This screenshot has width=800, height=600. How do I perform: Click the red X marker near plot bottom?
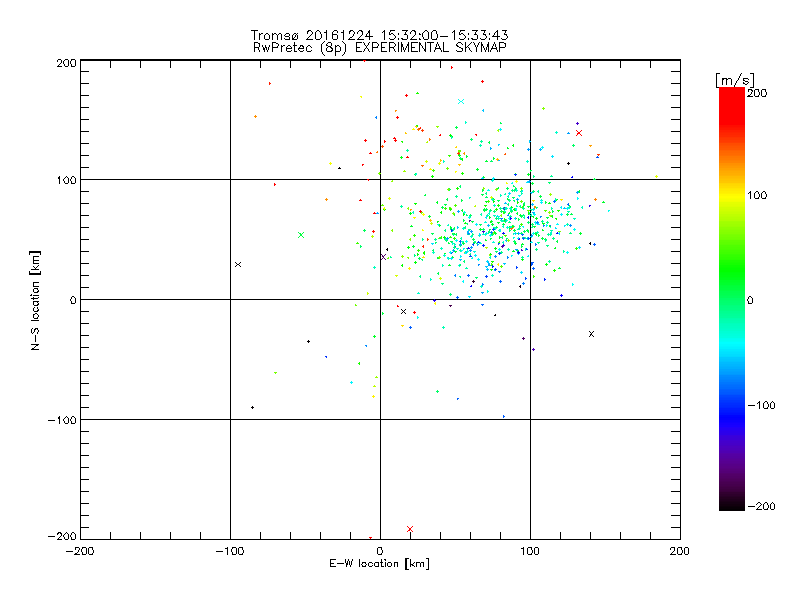410,529
